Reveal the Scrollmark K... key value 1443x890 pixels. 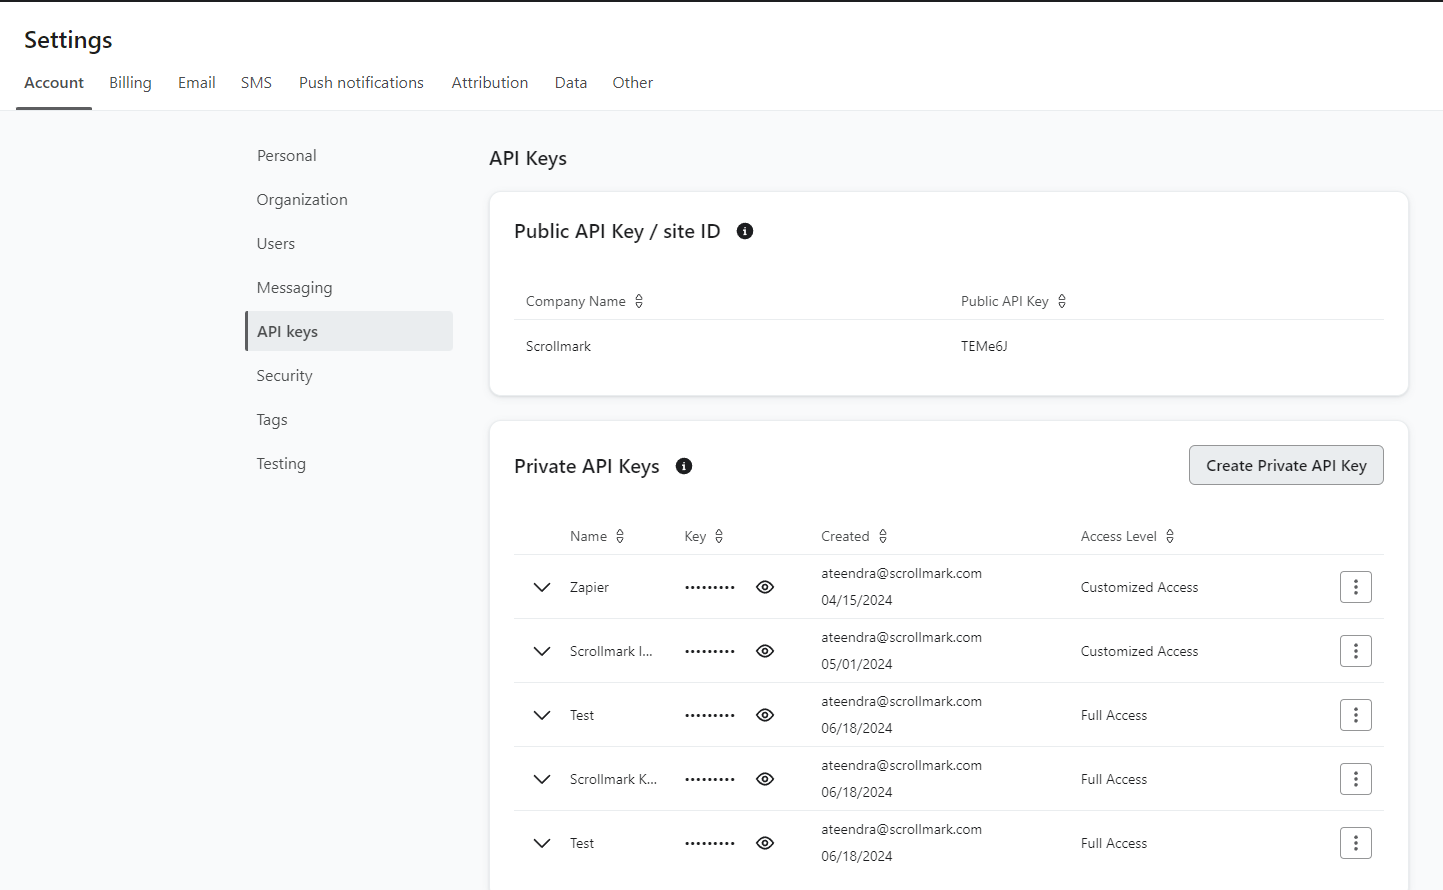click(765, 779)
